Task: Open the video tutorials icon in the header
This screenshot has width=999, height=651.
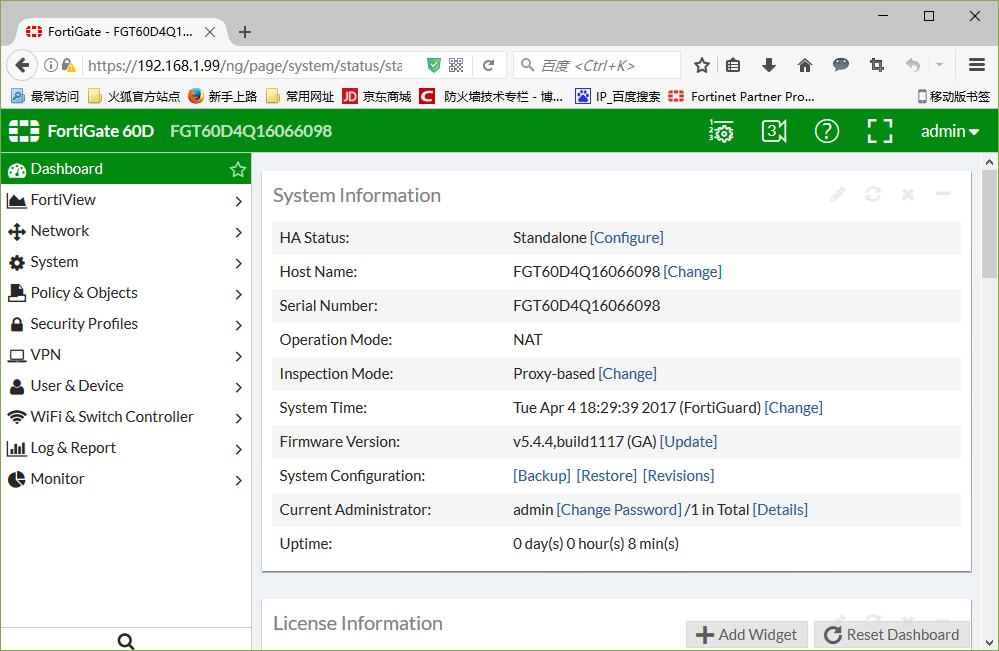Action: tap(774, 131)
